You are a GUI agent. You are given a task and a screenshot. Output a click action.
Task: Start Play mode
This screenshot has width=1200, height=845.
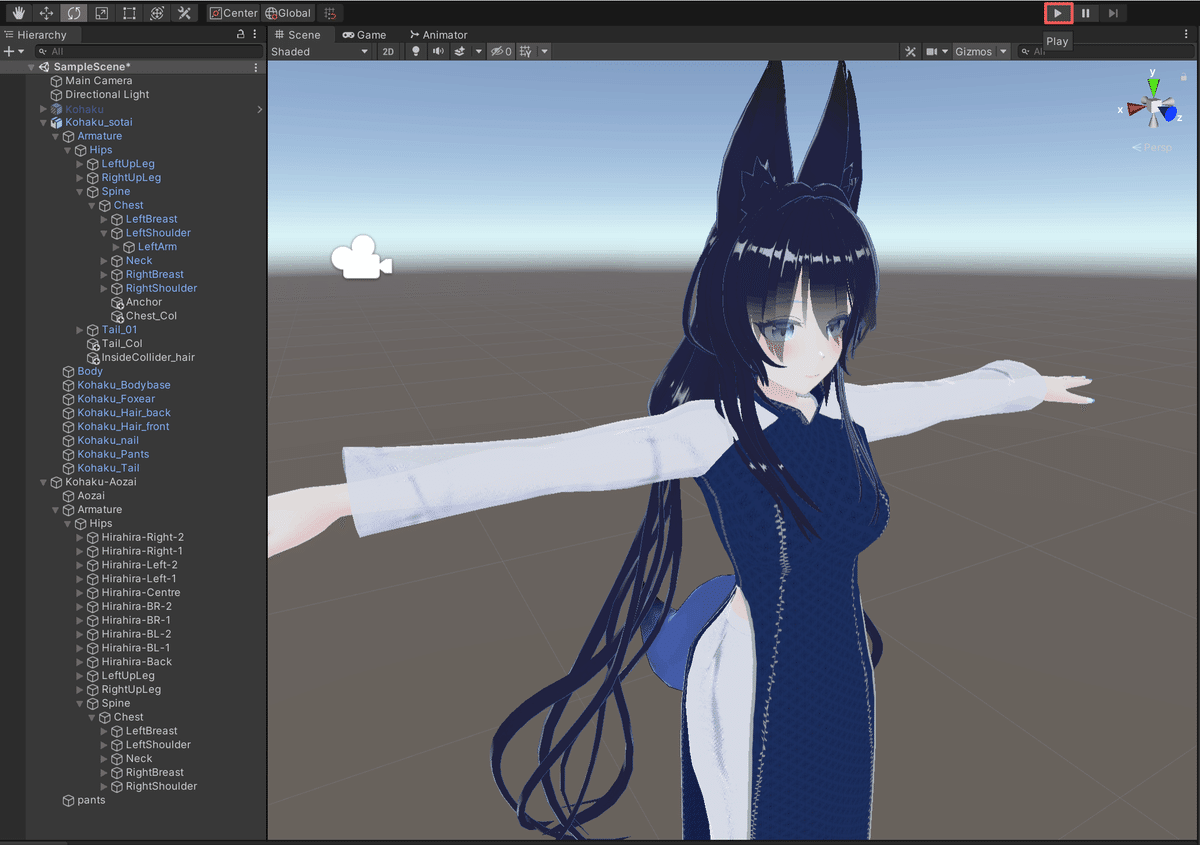click(1058, 13)
